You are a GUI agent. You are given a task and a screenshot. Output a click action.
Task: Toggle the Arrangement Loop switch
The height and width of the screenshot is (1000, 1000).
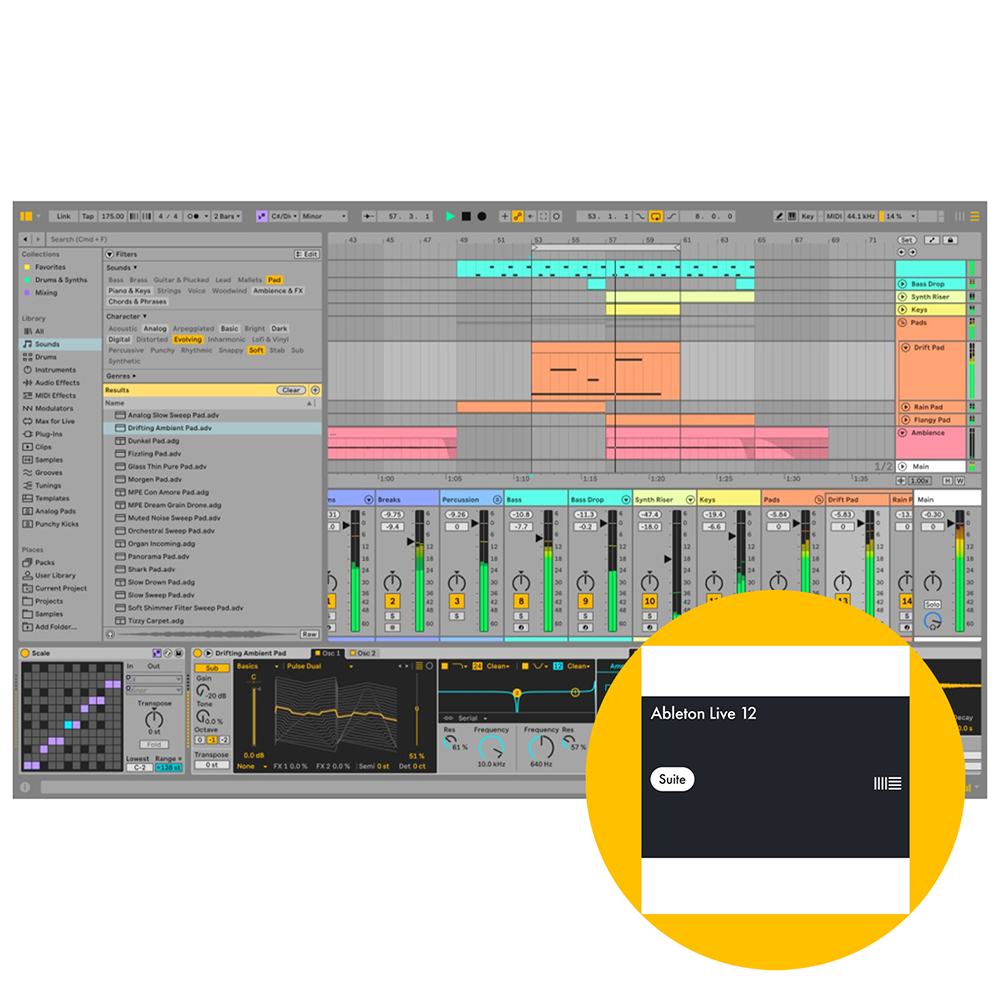(656, 216)
